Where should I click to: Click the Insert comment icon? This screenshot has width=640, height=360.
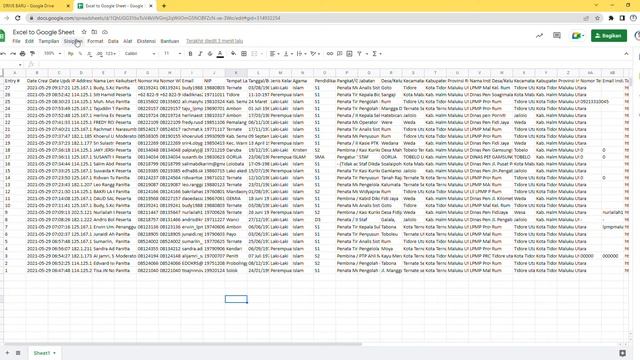(340, 53)
